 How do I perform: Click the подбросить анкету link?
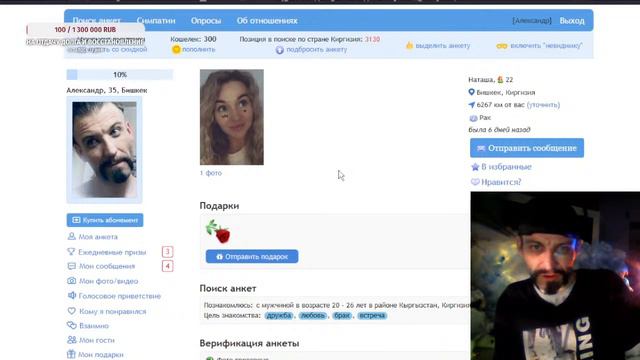(316, 49)
